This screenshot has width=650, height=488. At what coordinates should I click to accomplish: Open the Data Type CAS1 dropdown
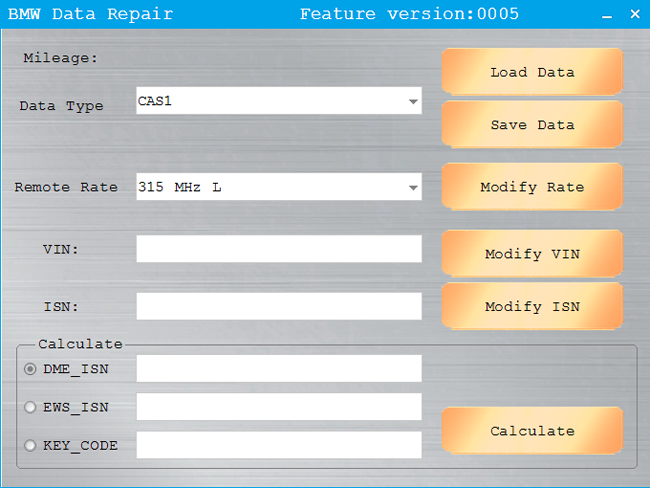coord(279,101)
